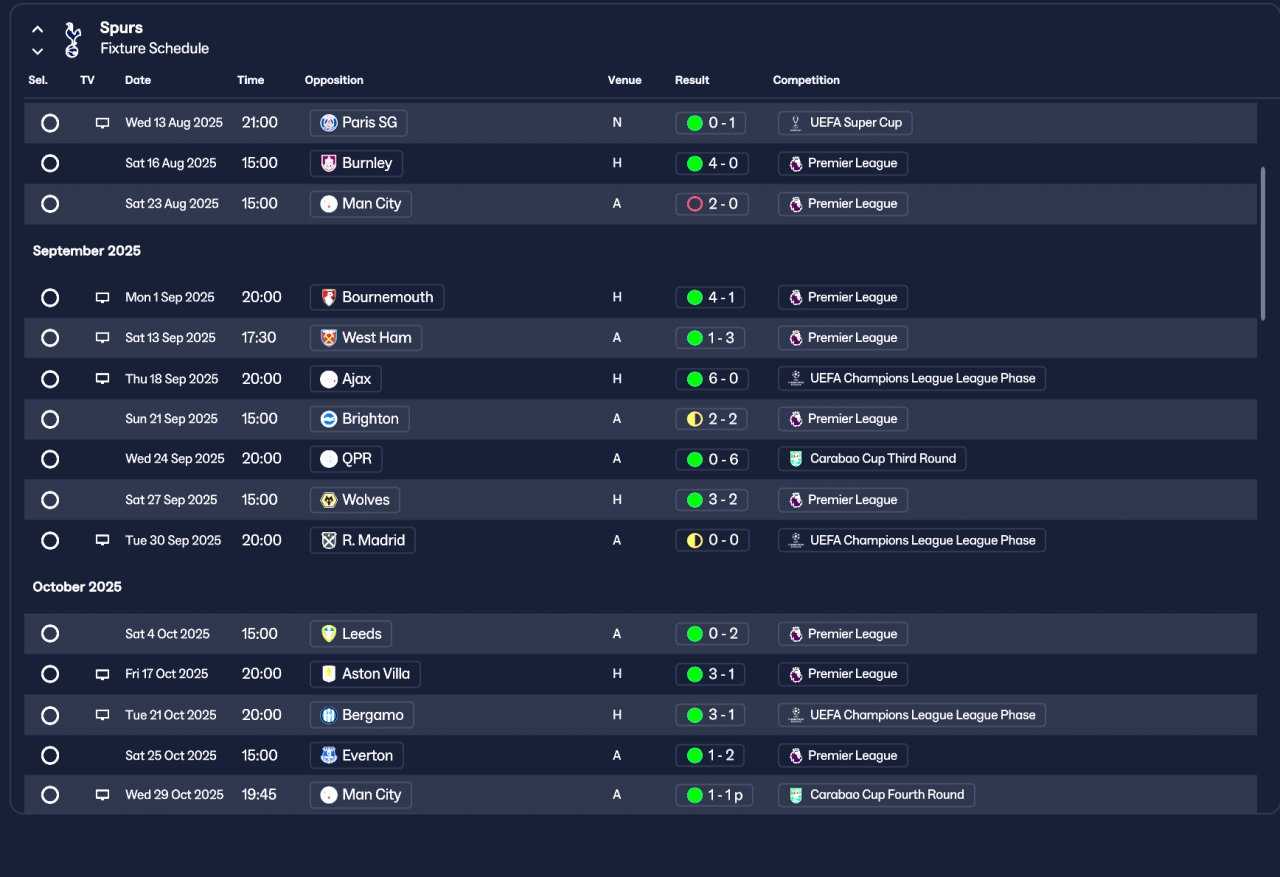Click the TV icon for the West Ham match
The width and height of the screenshot is (1280, 877).
click(x=102, y=338)
